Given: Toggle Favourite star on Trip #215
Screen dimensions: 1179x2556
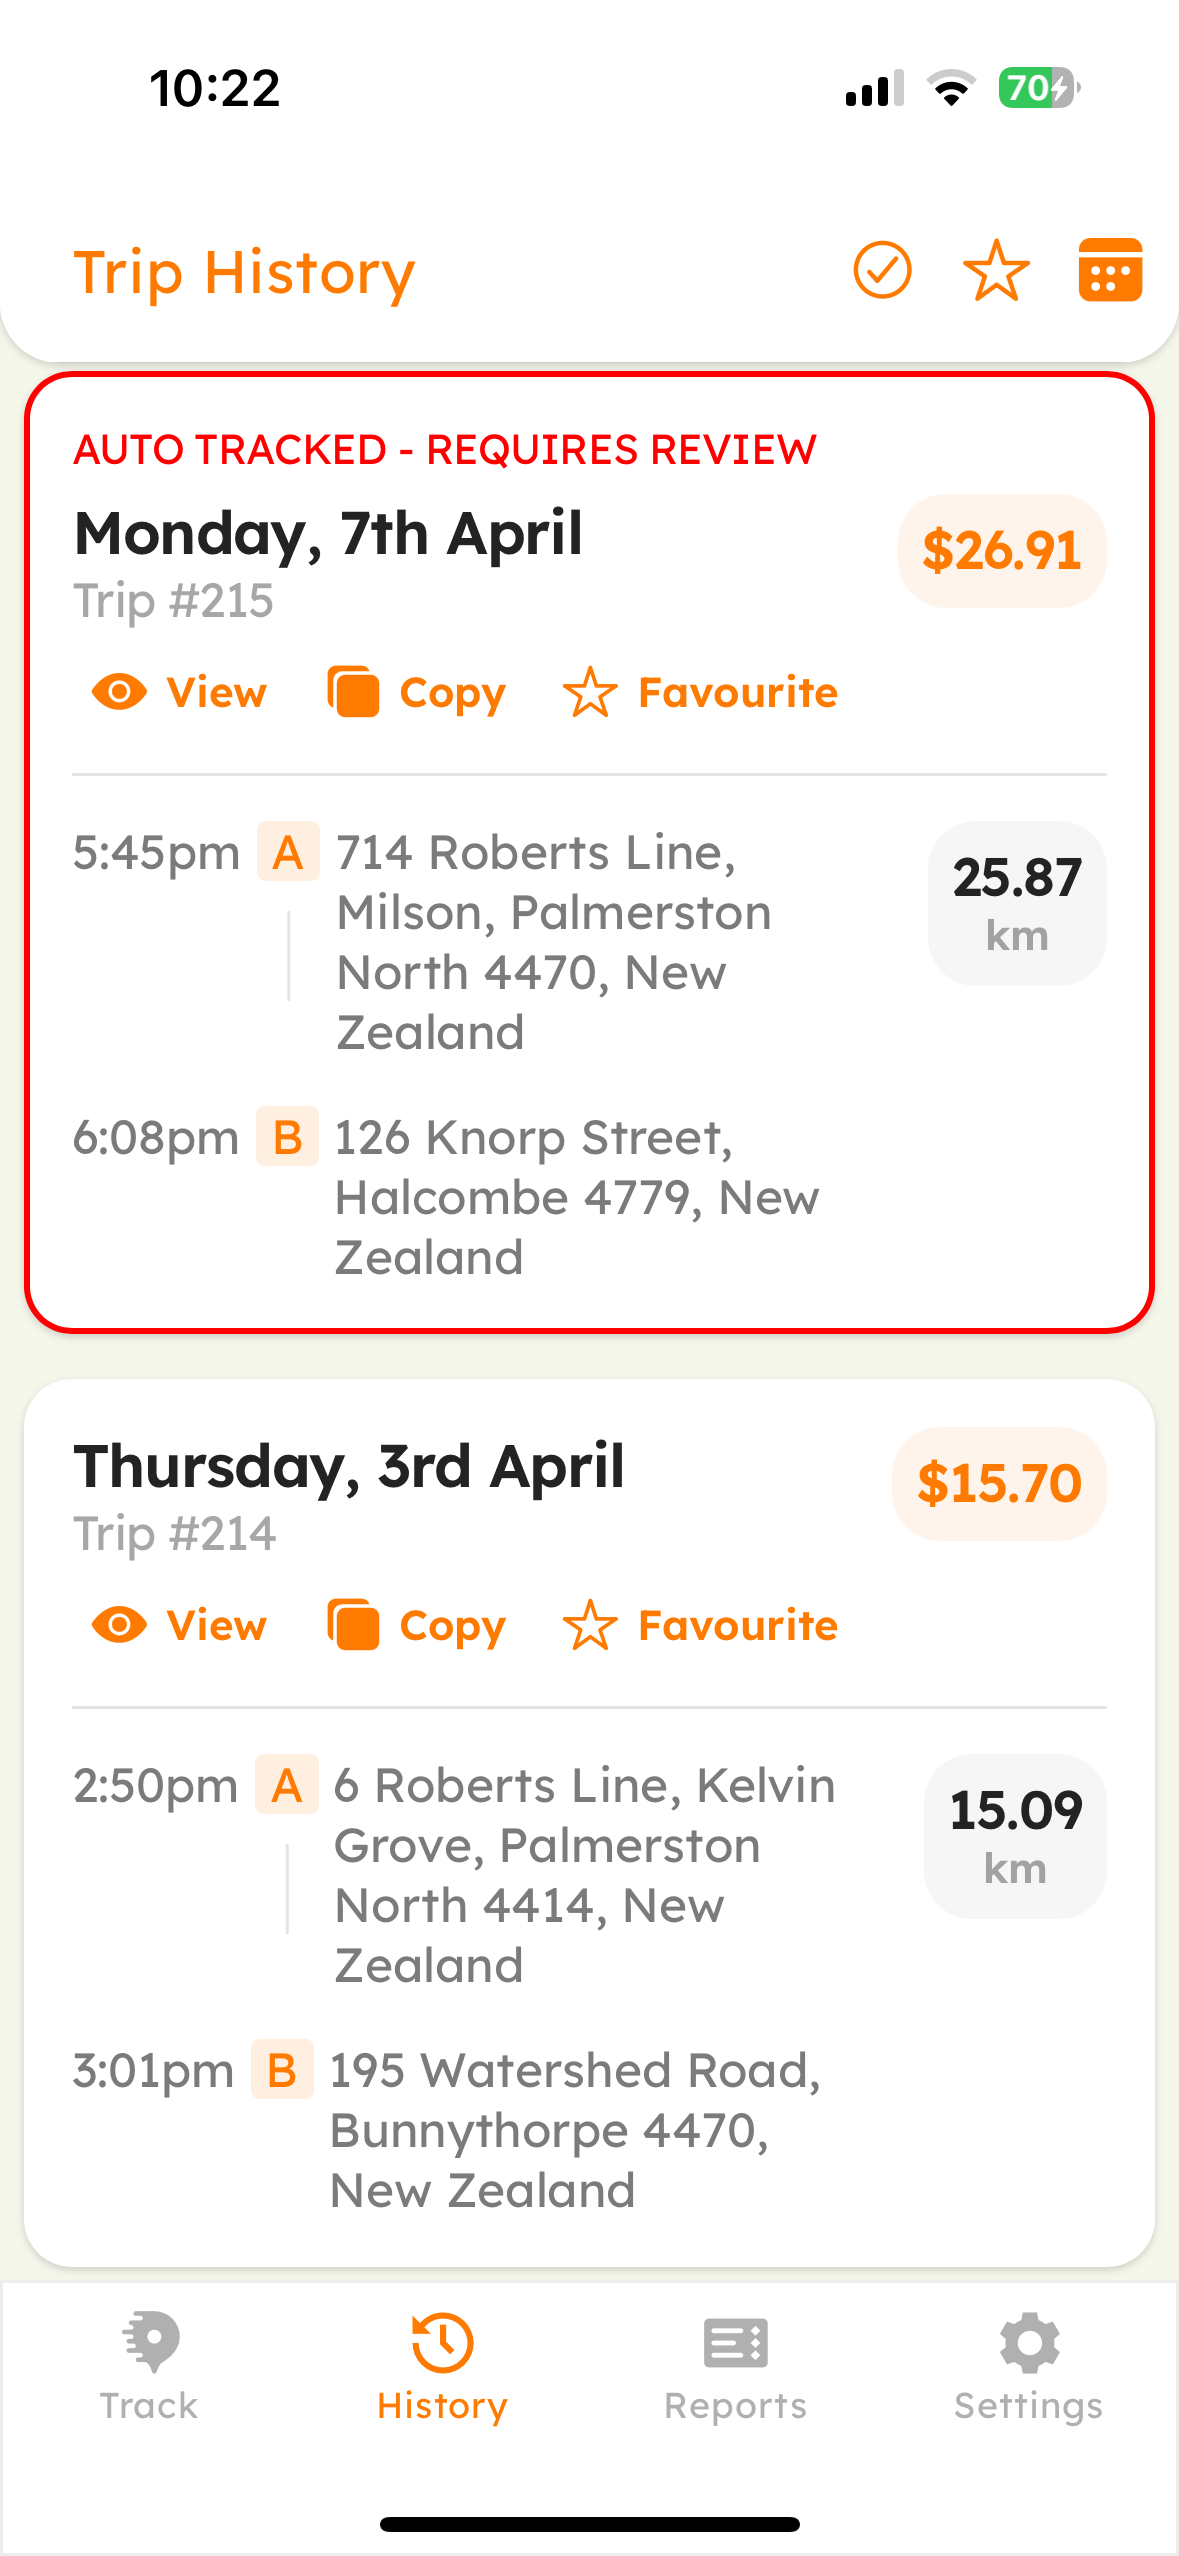Looking at the screenshot, I should pyautogui.click(x=590, y=692).
